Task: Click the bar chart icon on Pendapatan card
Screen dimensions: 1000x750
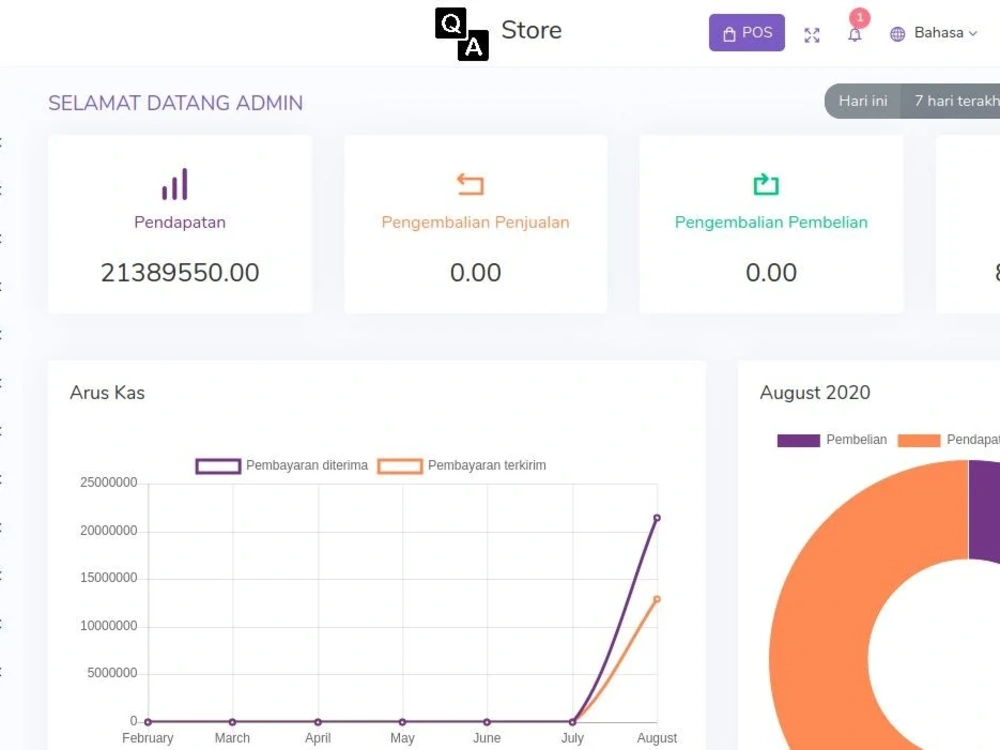Action: pos(177,183)
